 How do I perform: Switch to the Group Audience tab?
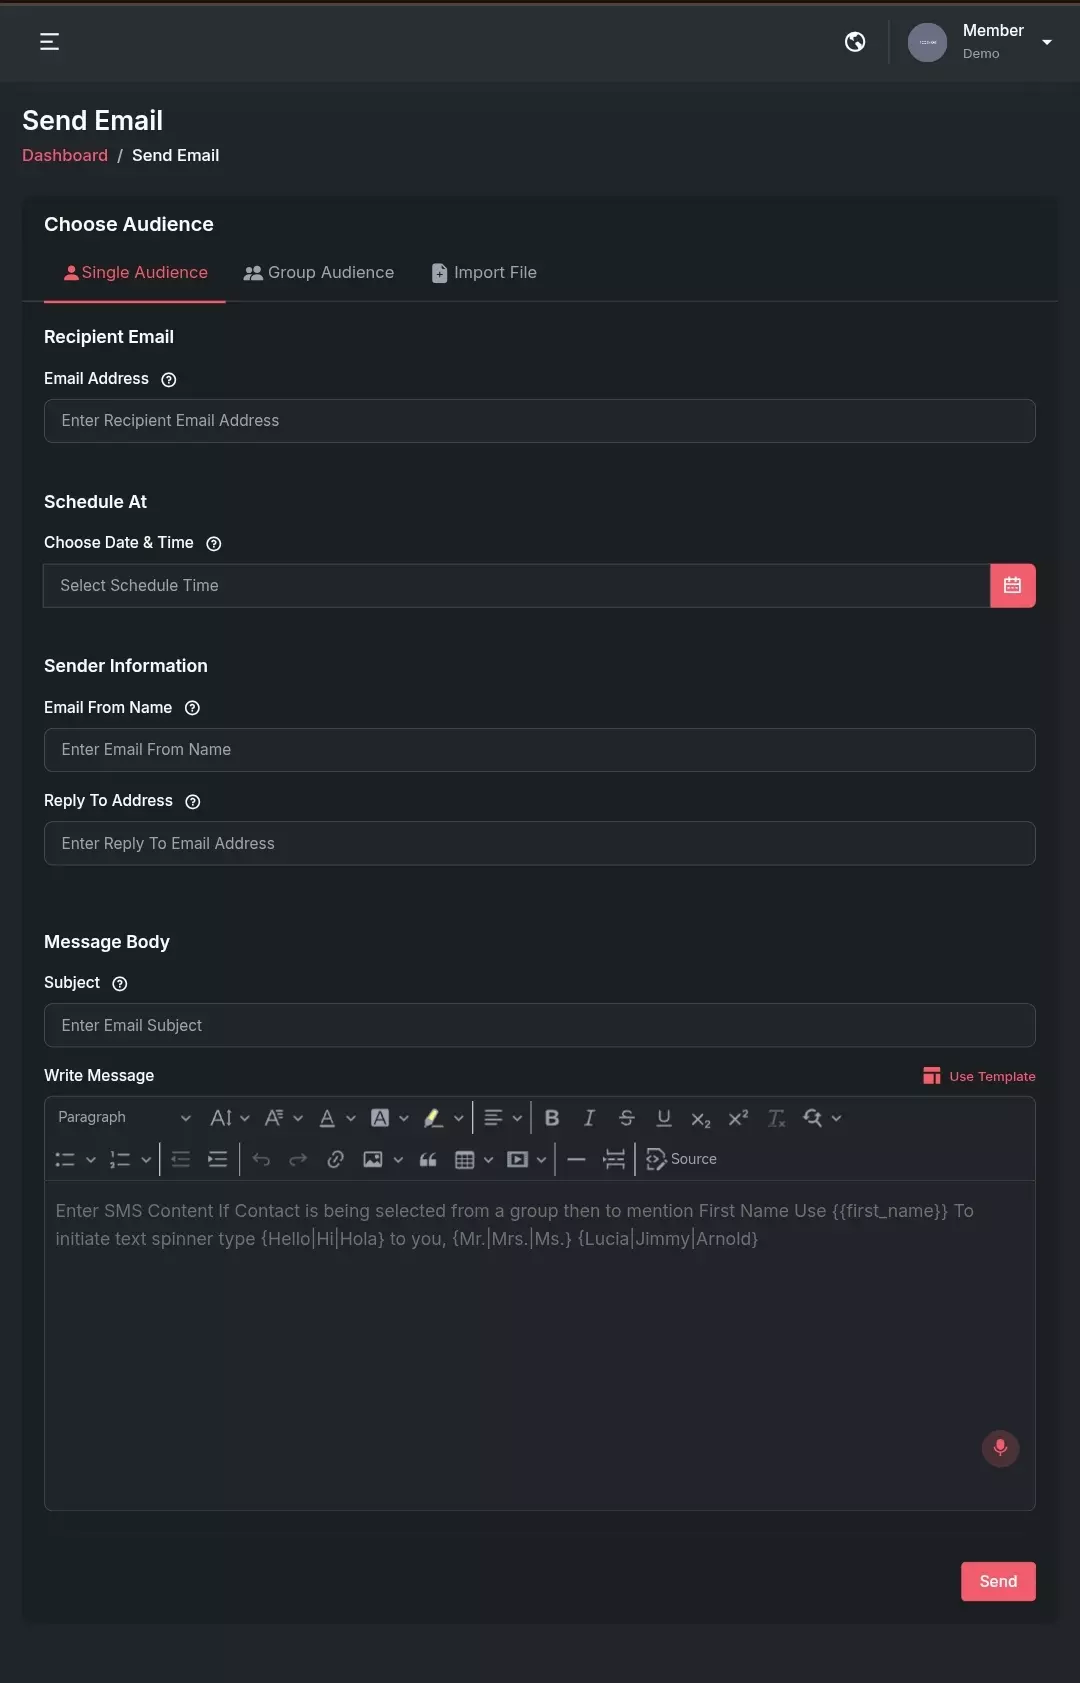319,272
